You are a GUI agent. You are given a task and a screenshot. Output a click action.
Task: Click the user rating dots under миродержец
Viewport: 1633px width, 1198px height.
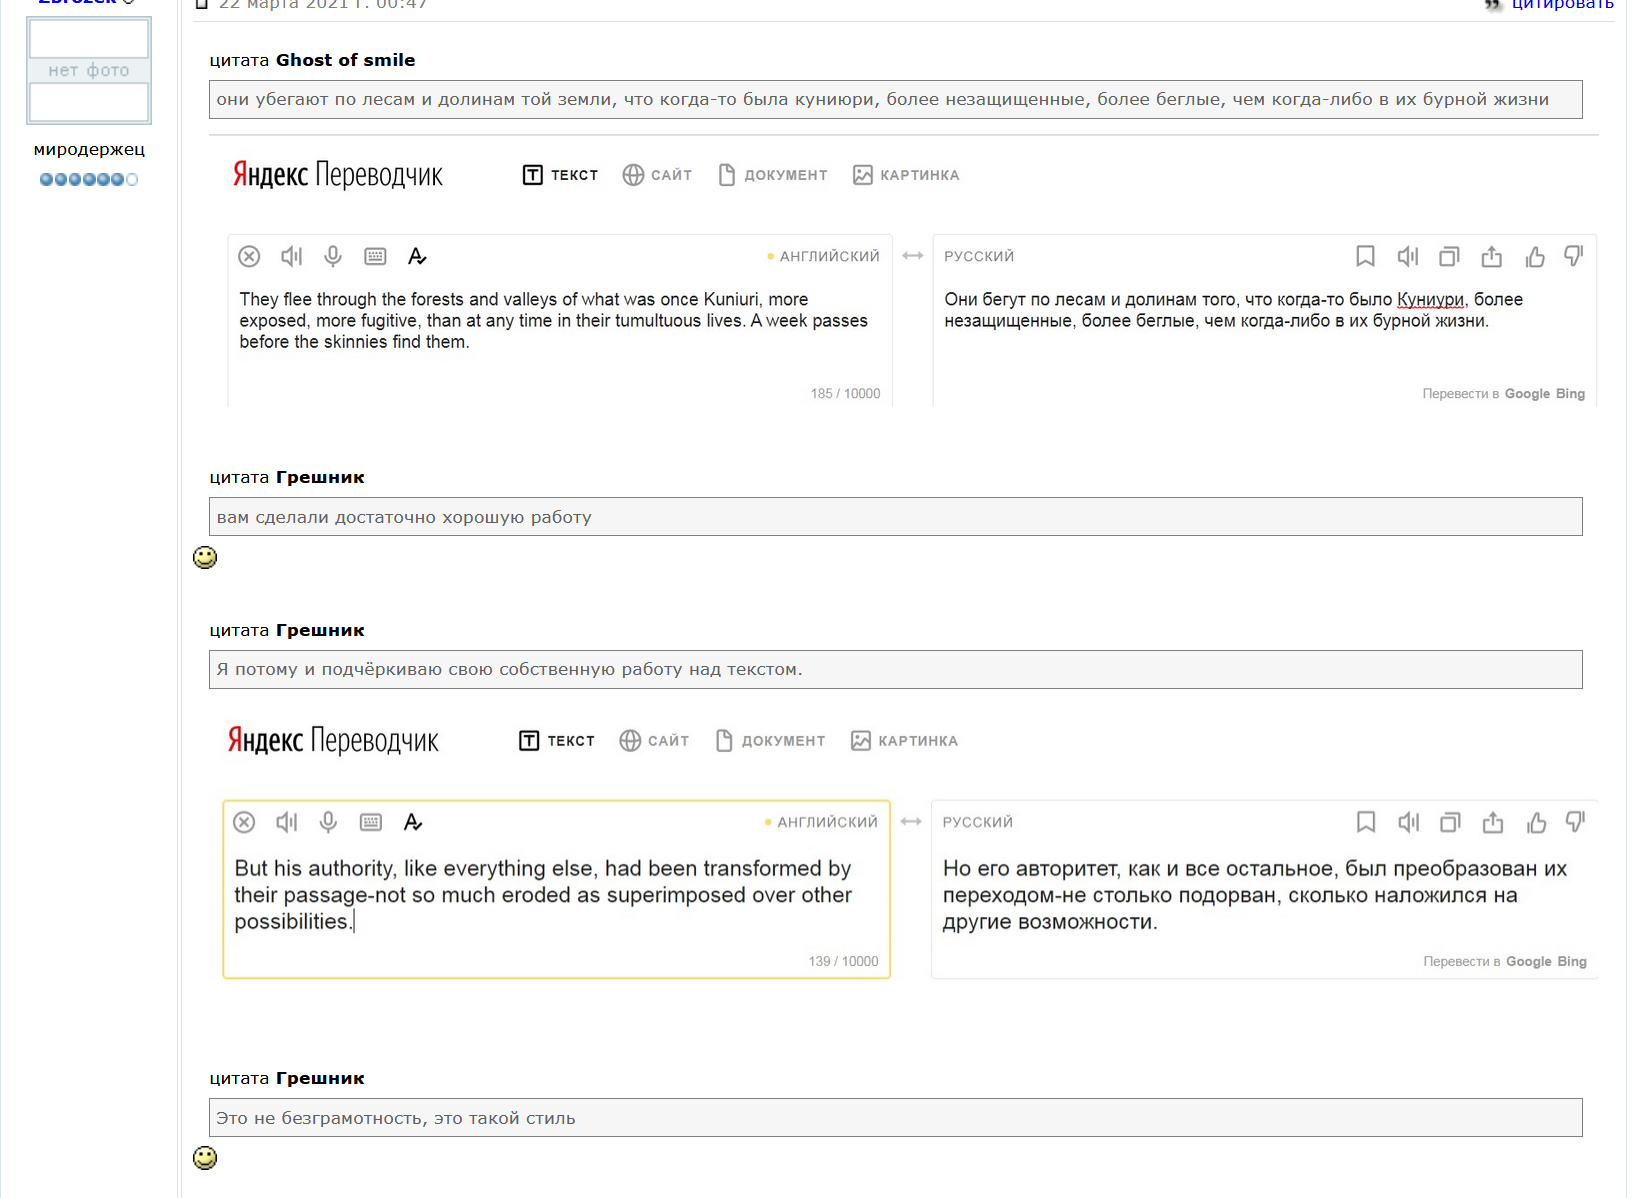click(89, 180)
